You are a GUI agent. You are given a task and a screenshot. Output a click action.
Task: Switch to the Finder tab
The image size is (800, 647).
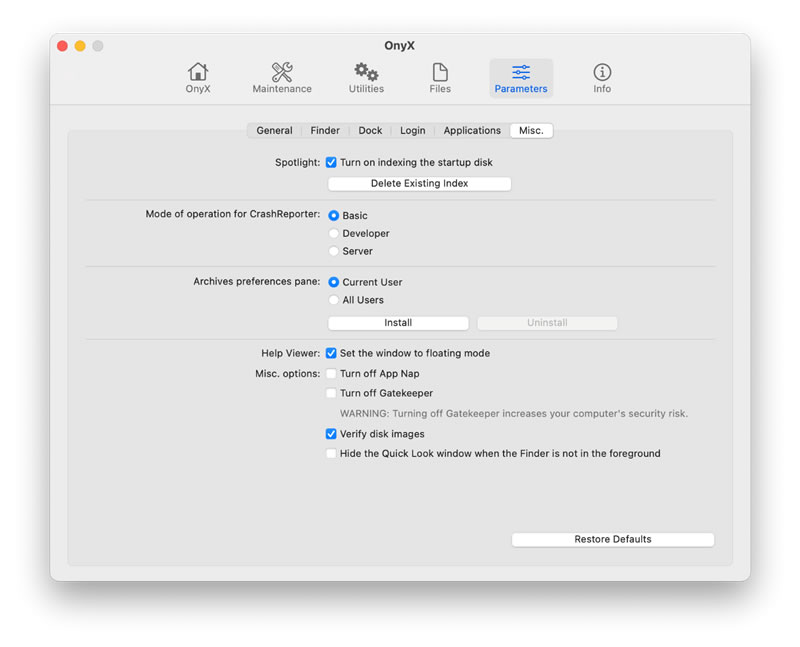pos(324,131)
